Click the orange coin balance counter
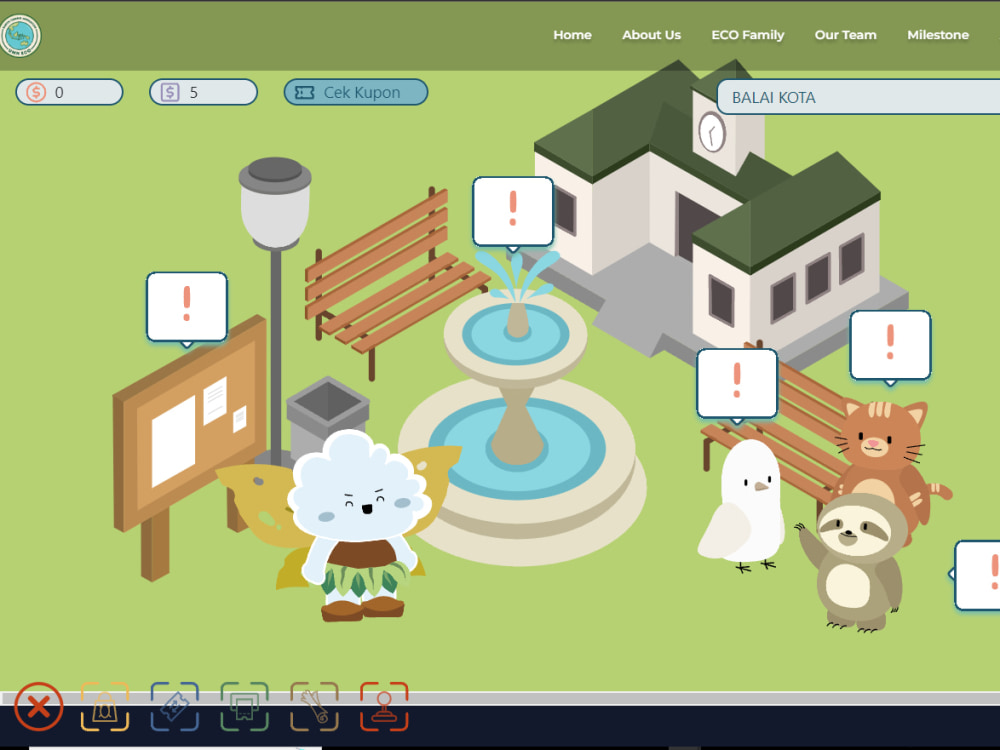The image size is (1000, 750). pyautogui.click(x=70, y=92)
